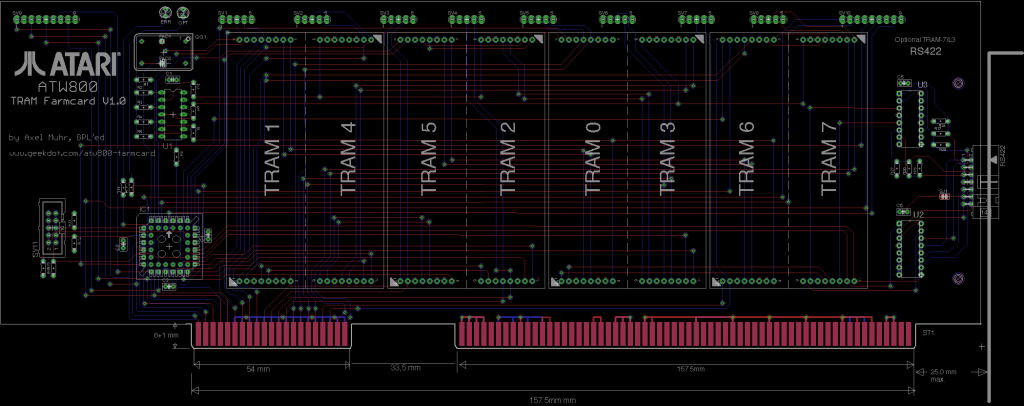Select the TRAM 7 slot label

point(828,160)
